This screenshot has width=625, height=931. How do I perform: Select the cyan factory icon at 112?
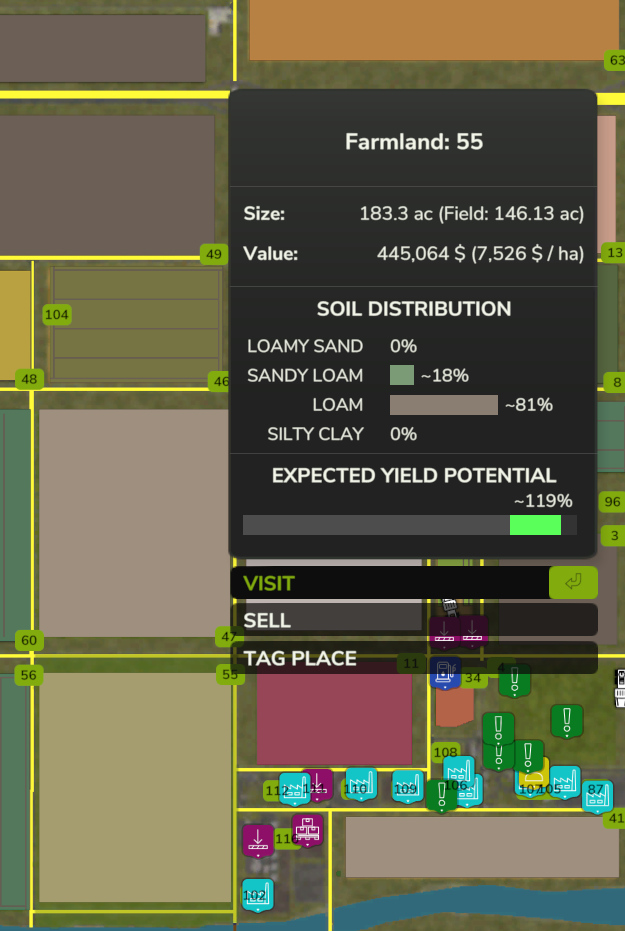click(x=294, y=788)
